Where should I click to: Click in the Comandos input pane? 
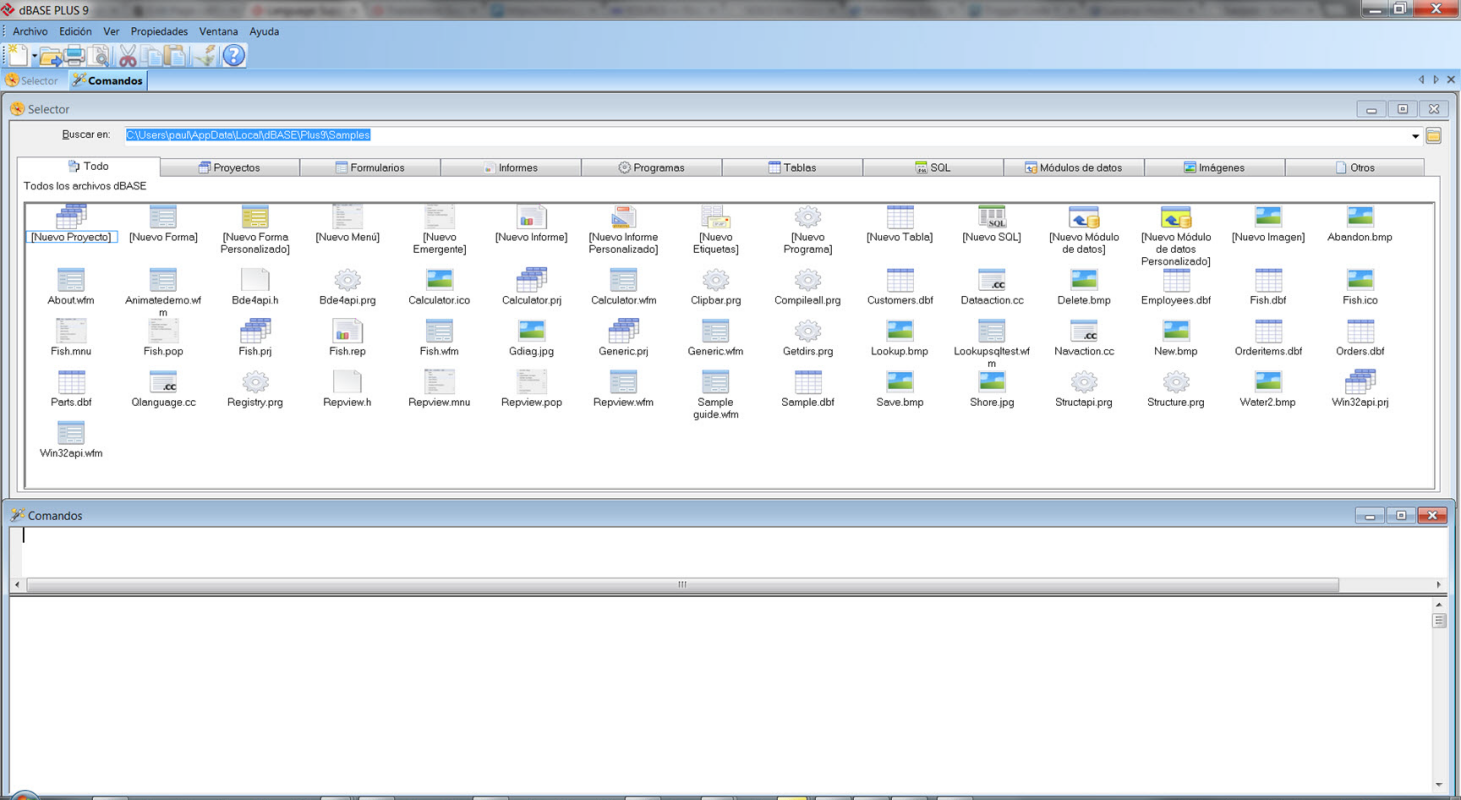[728, 552]
